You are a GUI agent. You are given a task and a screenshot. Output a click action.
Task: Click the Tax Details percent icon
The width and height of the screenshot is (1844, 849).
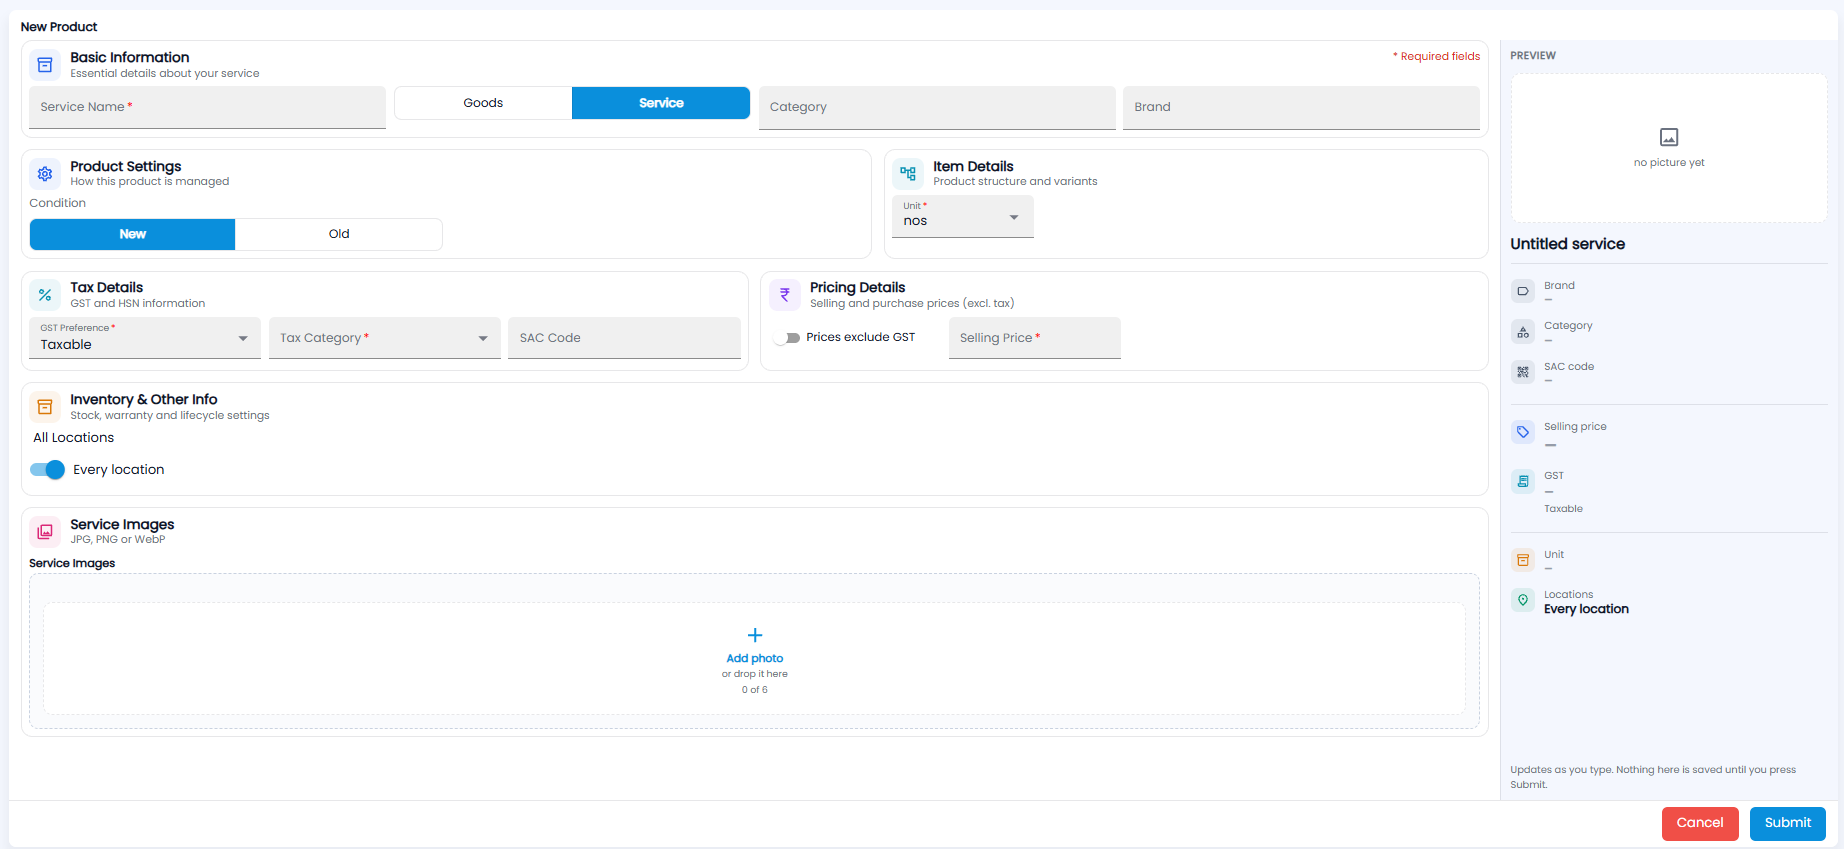(45, 295)
